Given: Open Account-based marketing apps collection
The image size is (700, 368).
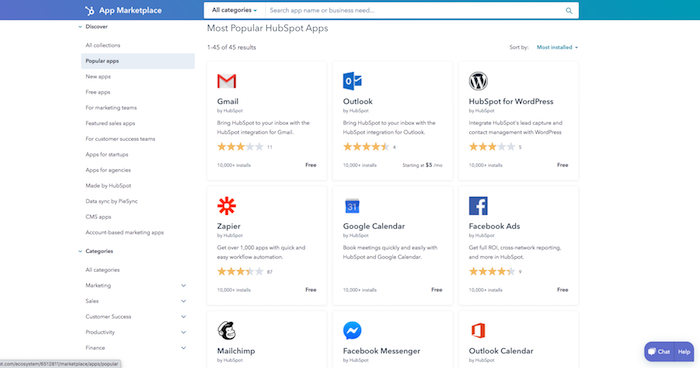Looking at the screenshot, I should [x=125, y=233].
